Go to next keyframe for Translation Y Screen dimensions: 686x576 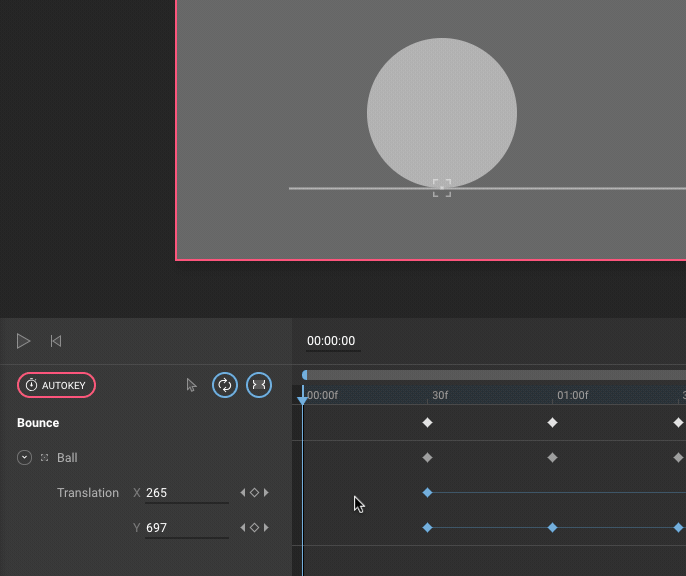point(266,528)
